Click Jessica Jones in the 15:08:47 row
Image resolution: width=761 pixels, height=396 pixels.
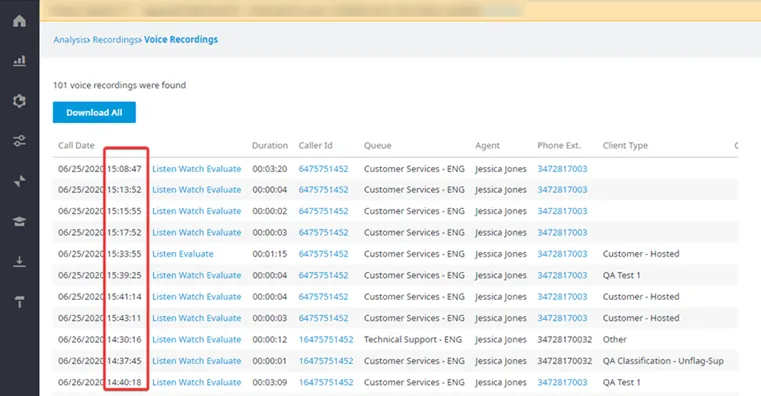pyautogui.click(x=501, y=169)
